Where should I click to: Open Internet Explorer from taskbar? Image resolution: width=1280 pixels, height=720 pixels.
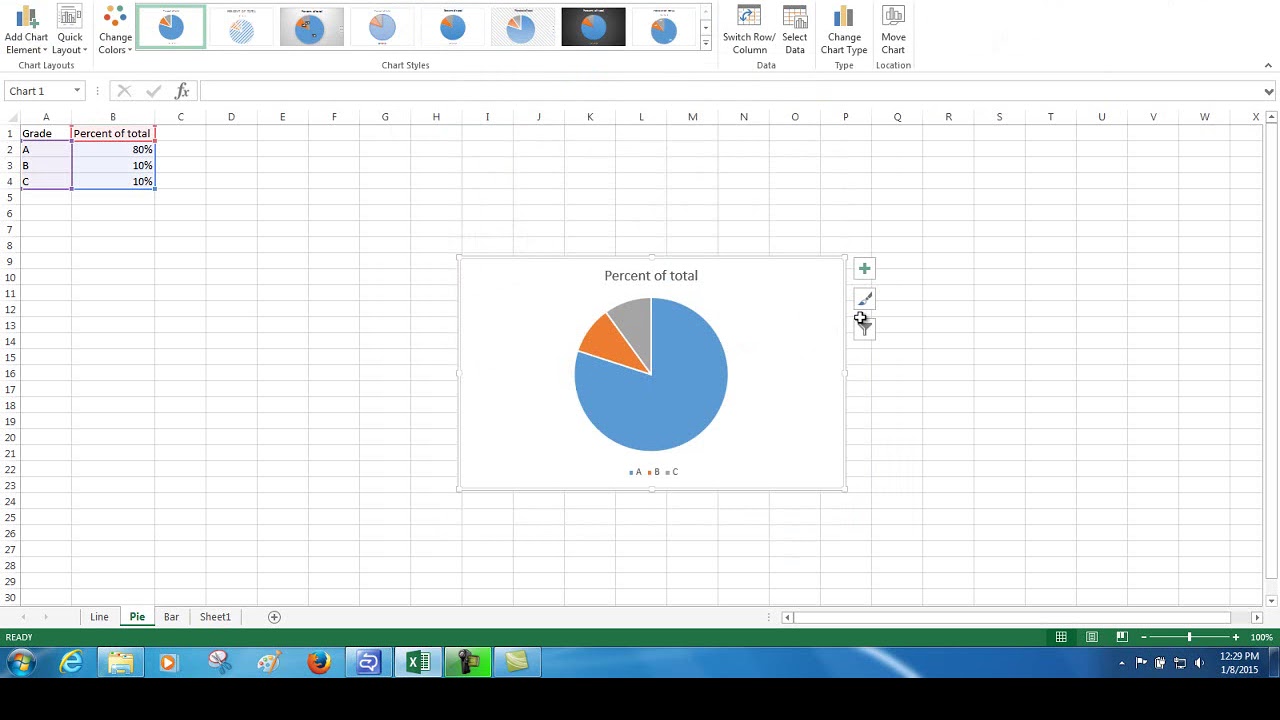point(72,662)
